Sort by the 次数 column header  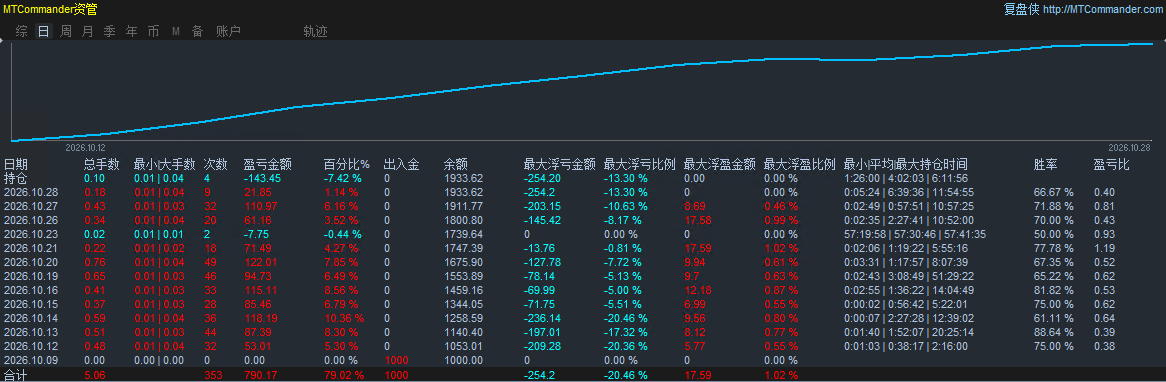pos(215,164)
